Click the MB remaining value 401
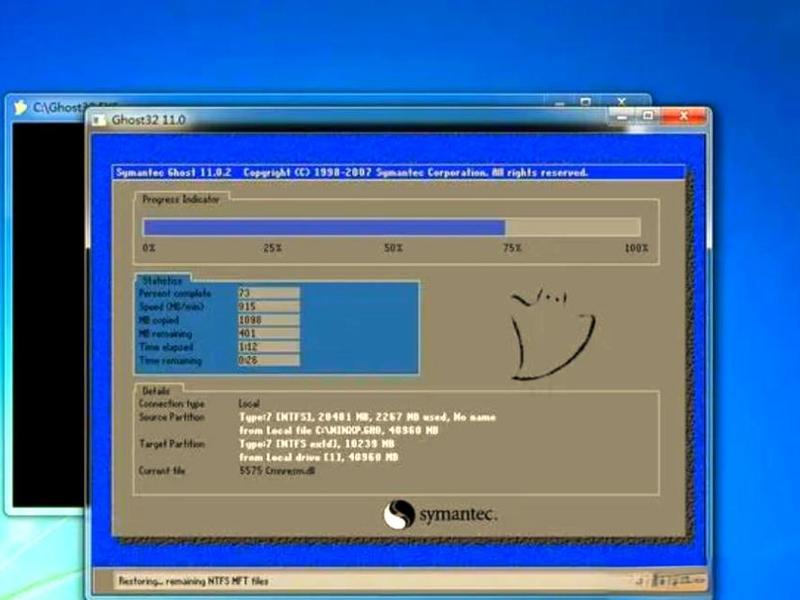This screenshot has width=800, height=600. click(268, 333)
